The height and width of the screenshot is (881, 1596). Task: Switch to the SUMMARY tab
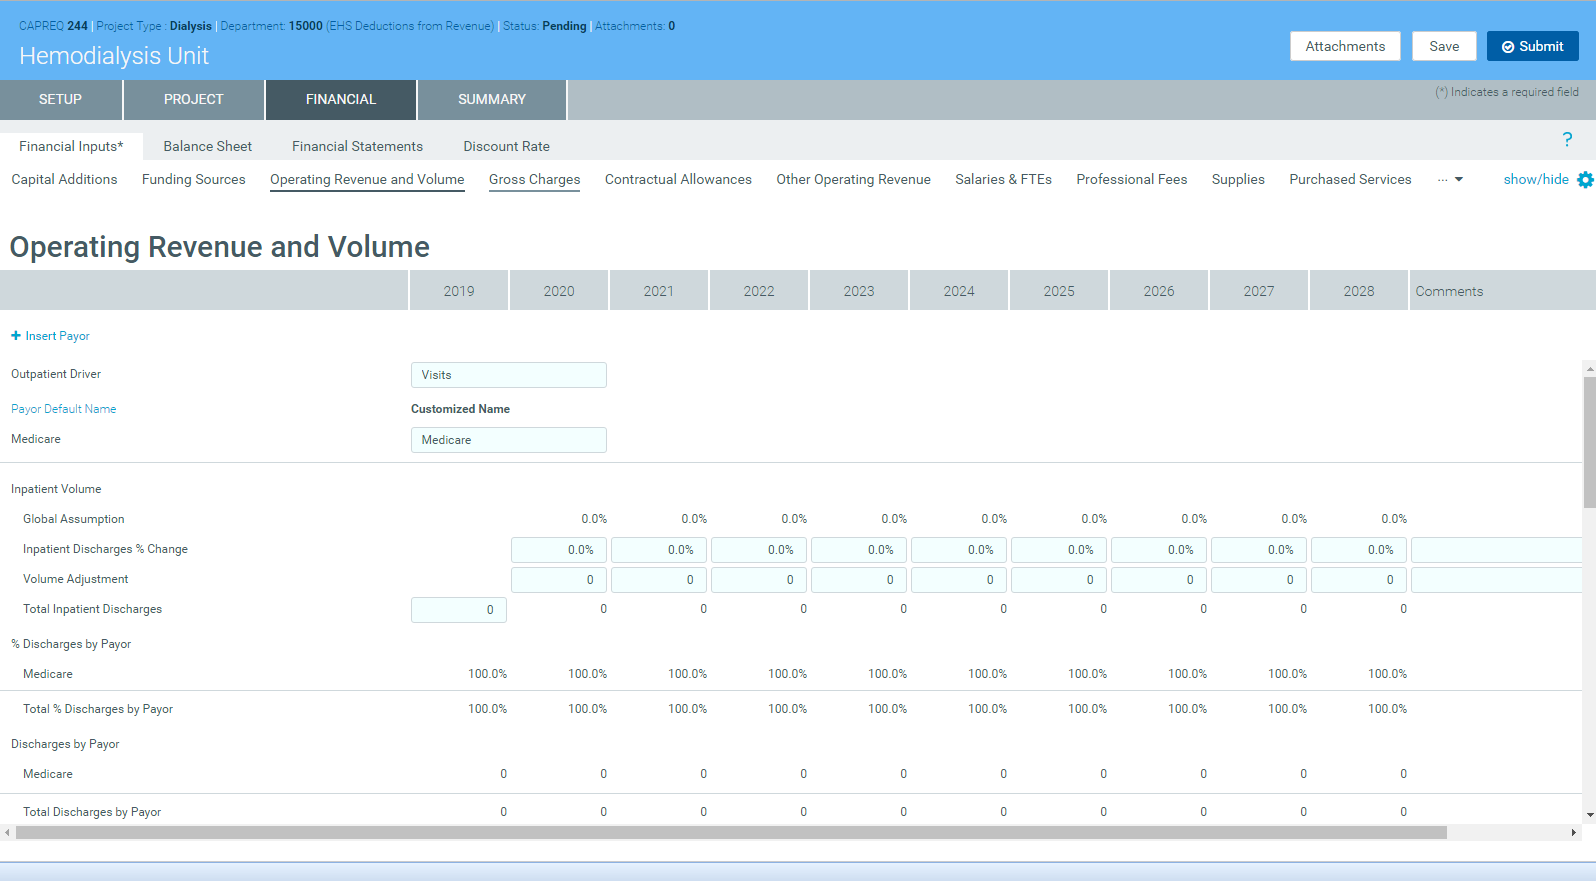pyautogui.click(x=491, y=100)
